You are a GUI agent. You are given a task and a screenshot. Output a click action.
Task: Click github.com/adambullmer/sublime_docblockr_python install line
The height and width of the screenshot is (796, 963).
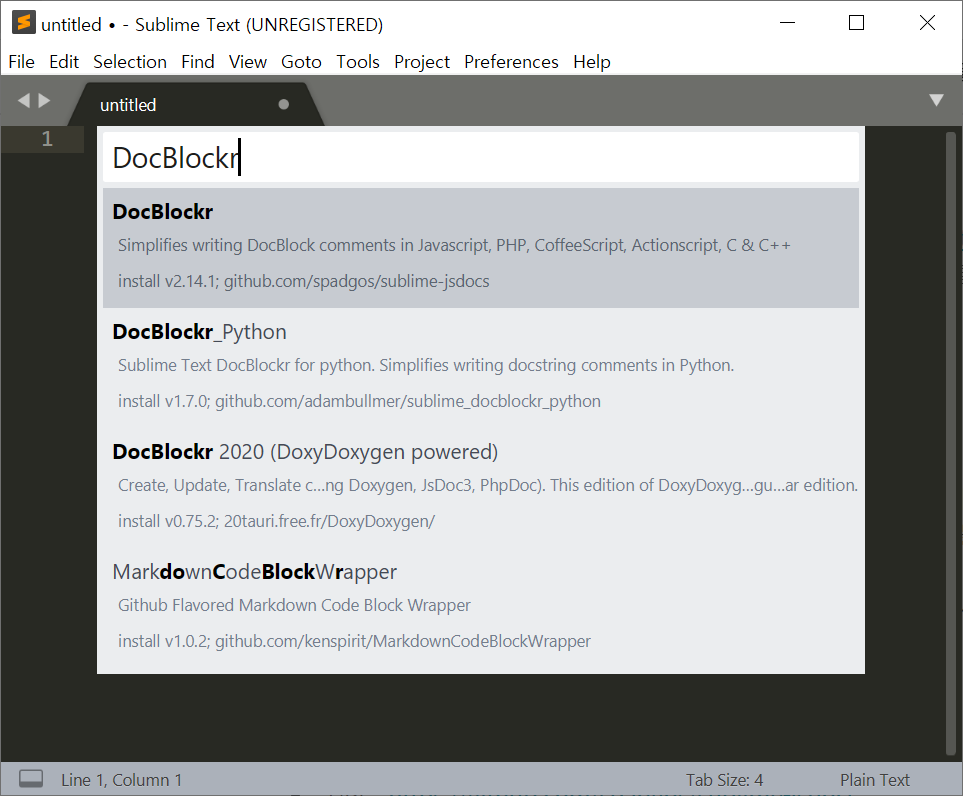tap(359, 401)
